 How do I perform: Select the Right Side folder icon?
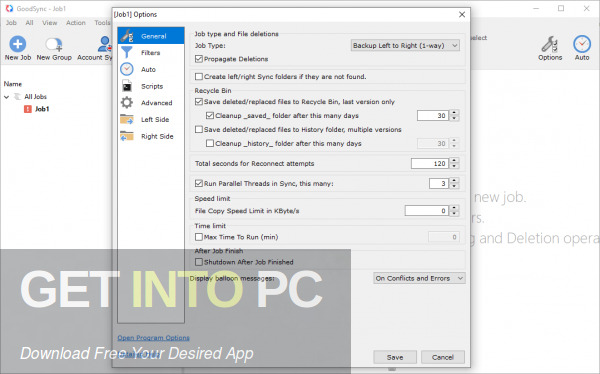tap(127, 136)
